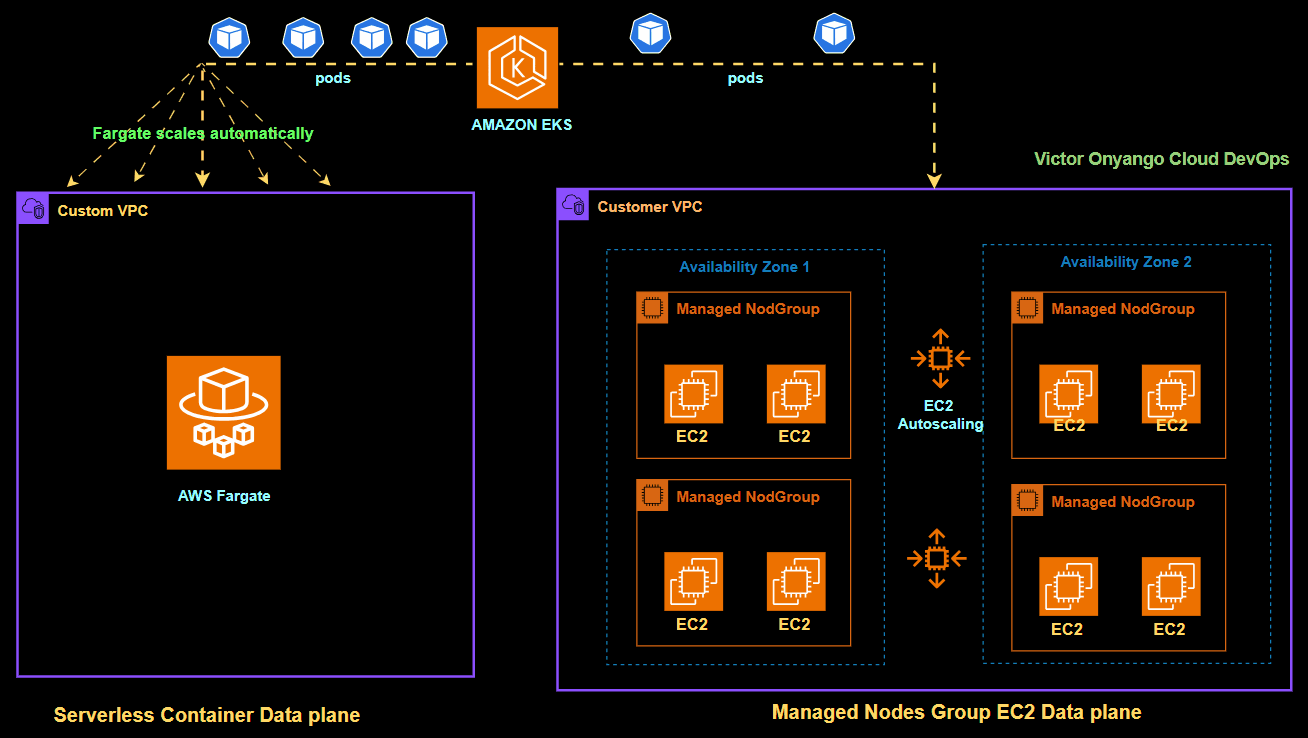The width and height of the screenshot is (1308, 738).
Task: Select the EC2 Autoscaling icon between availability zones
Action: [939, 357]
